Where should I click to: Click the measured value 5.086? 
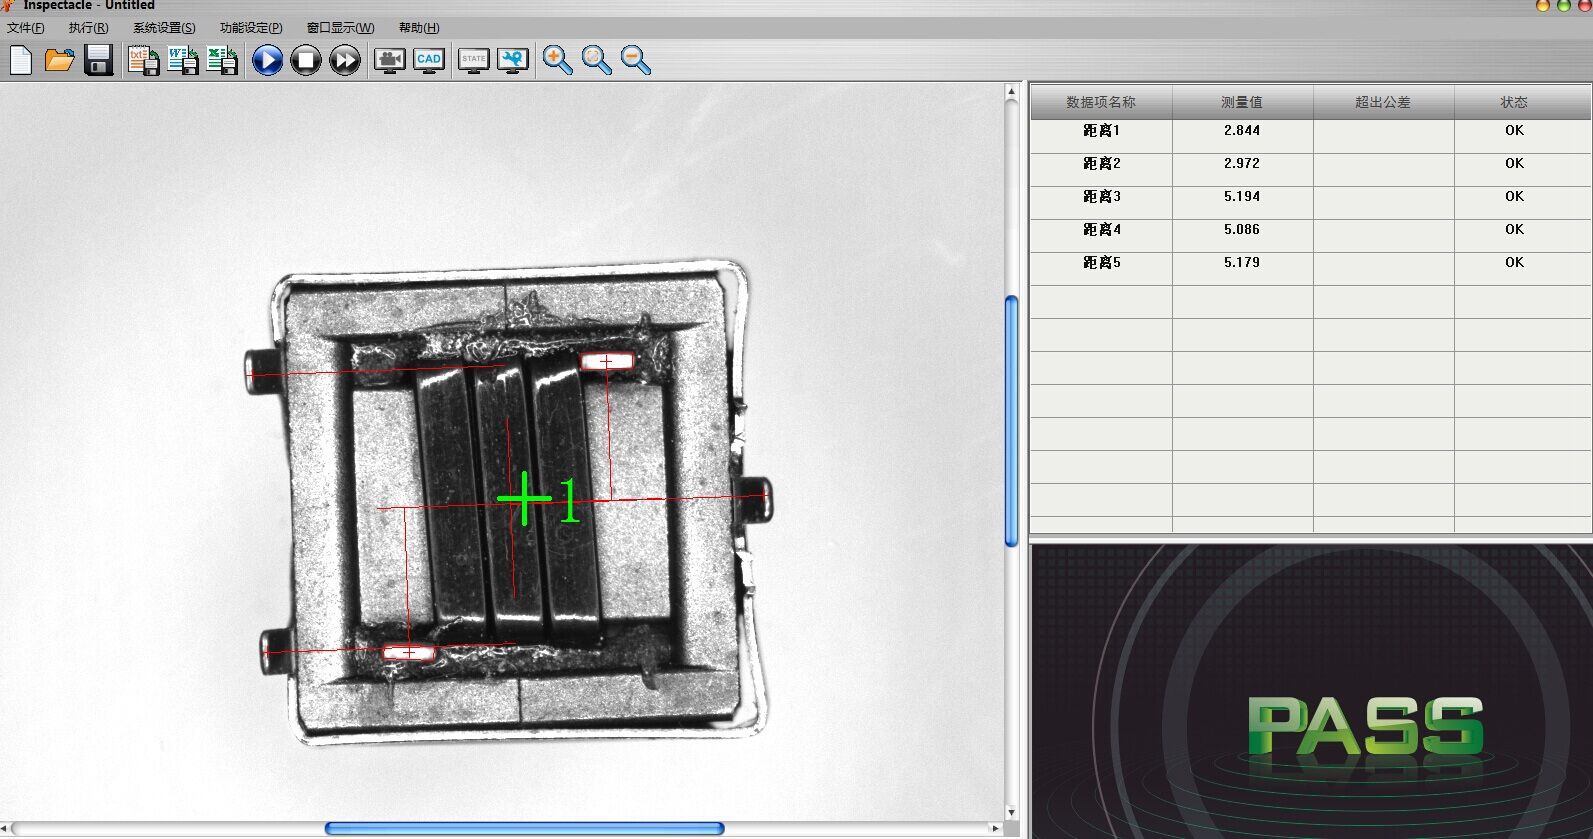pos(1242,229)
